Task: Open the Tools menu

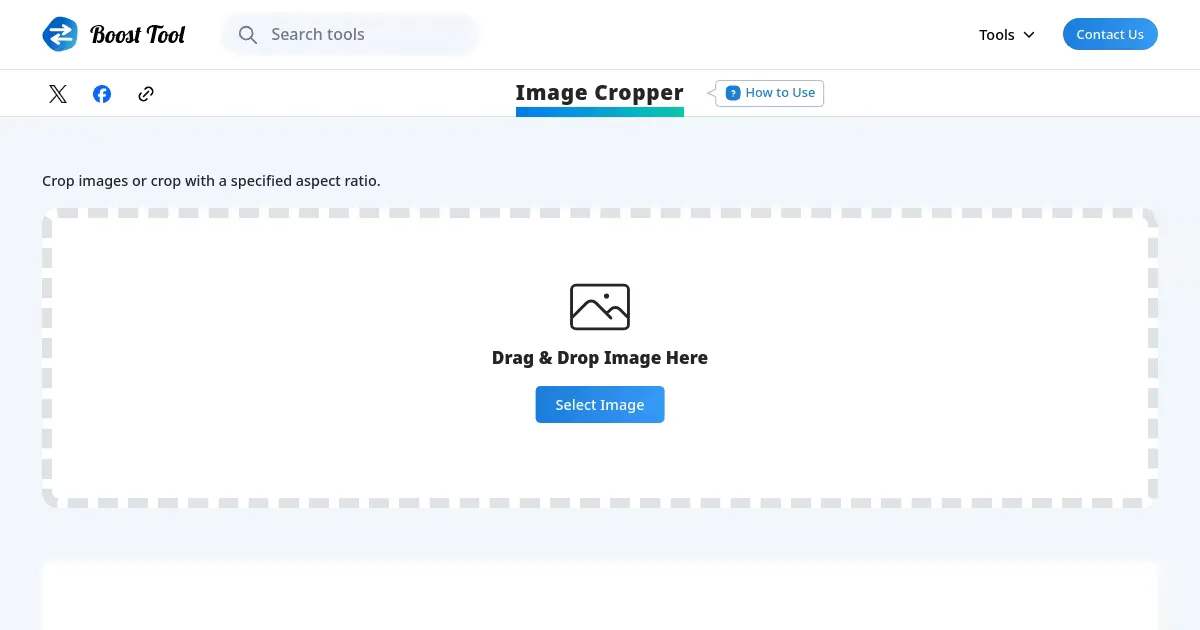Action: pos(997,35)
